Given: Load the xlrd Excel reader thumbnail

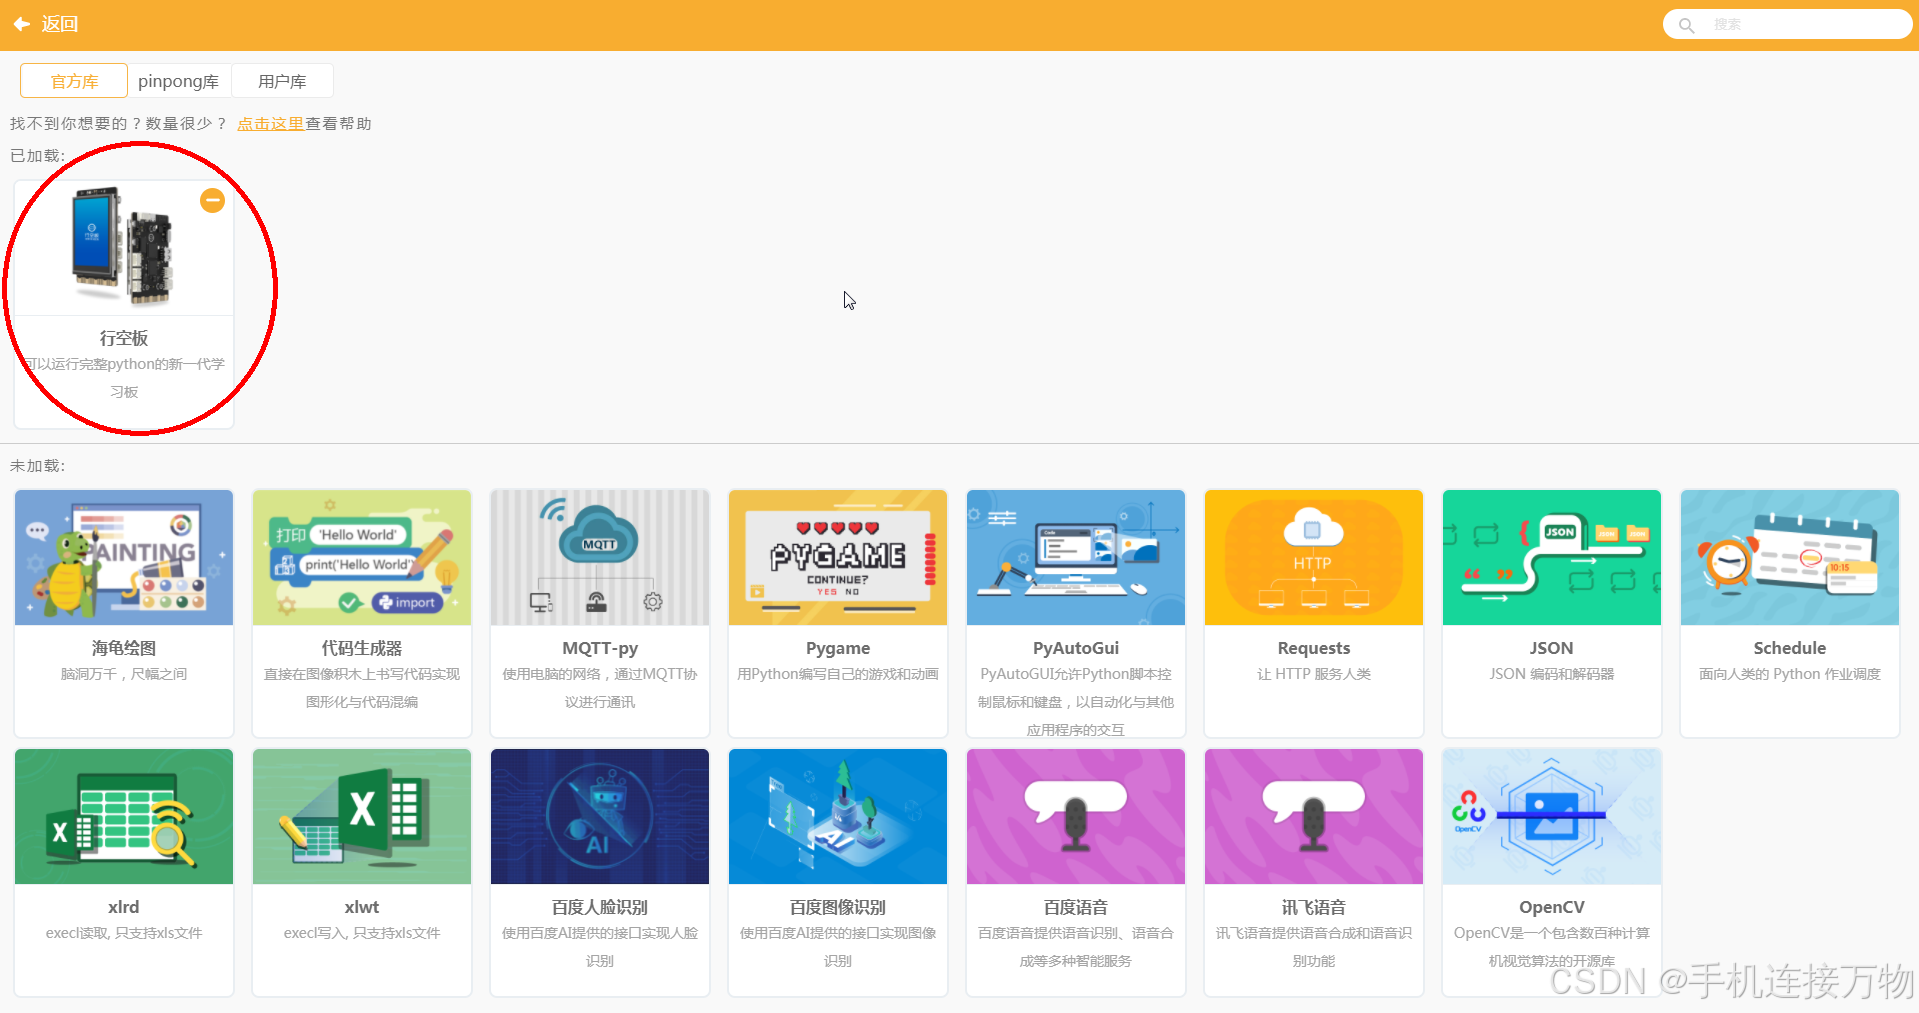Looking at the screenshot, I should (124, 816).
